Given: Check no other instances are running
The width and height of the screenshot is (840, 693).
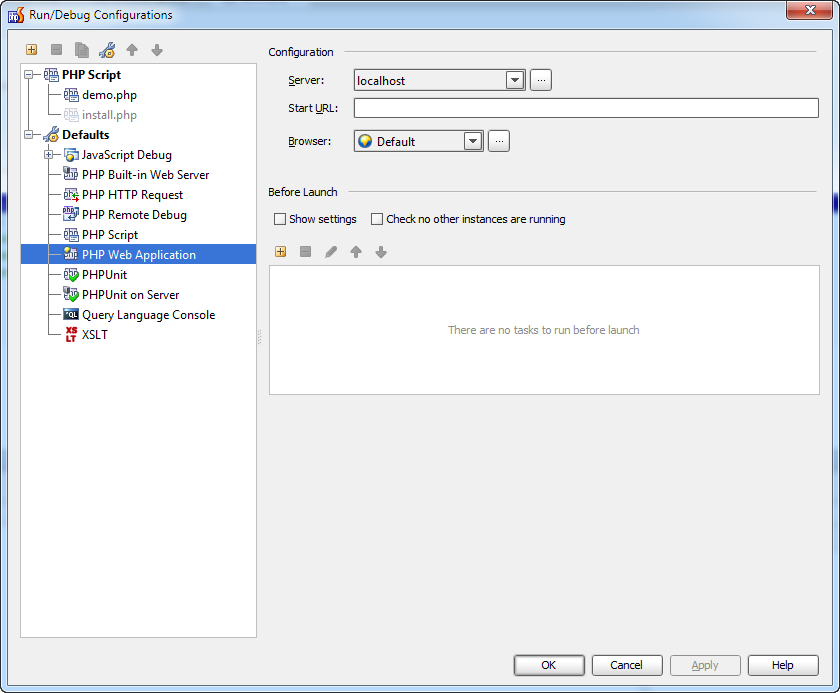Looking at the screenshot, I should [x=377, y=219].
